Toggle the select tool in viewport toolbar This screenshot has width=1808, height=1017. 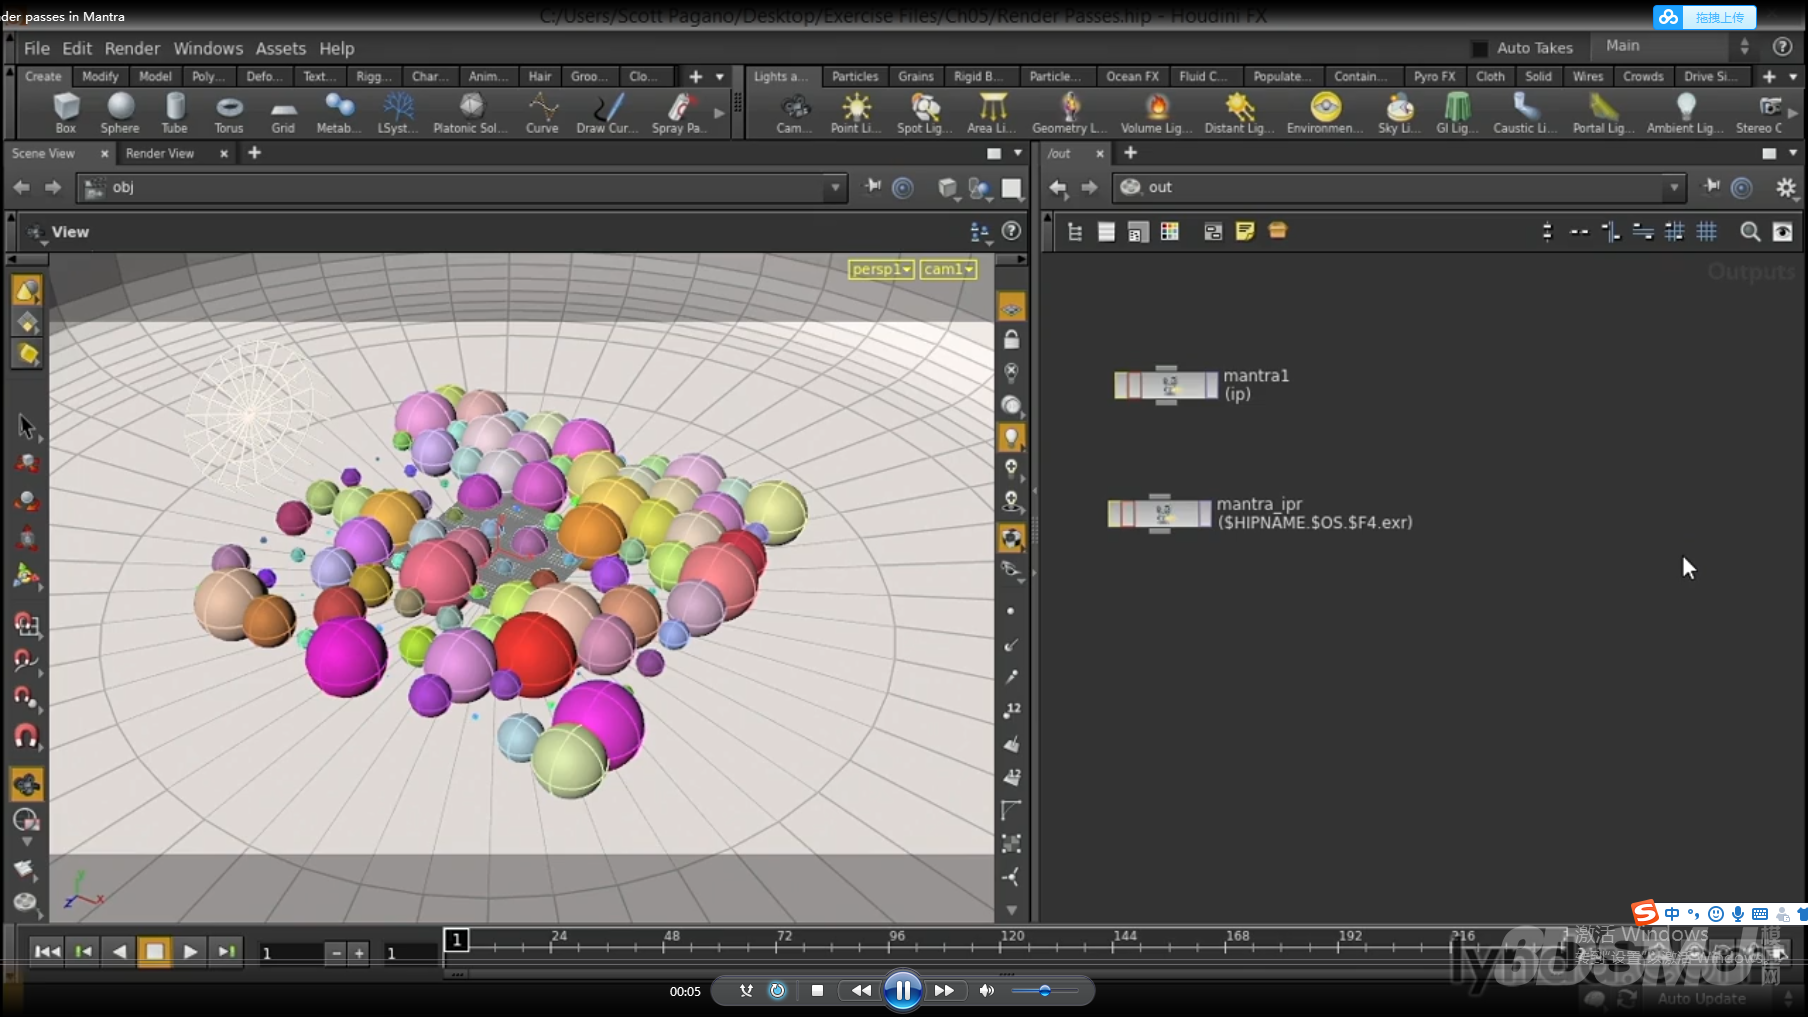tap(27, 426)
